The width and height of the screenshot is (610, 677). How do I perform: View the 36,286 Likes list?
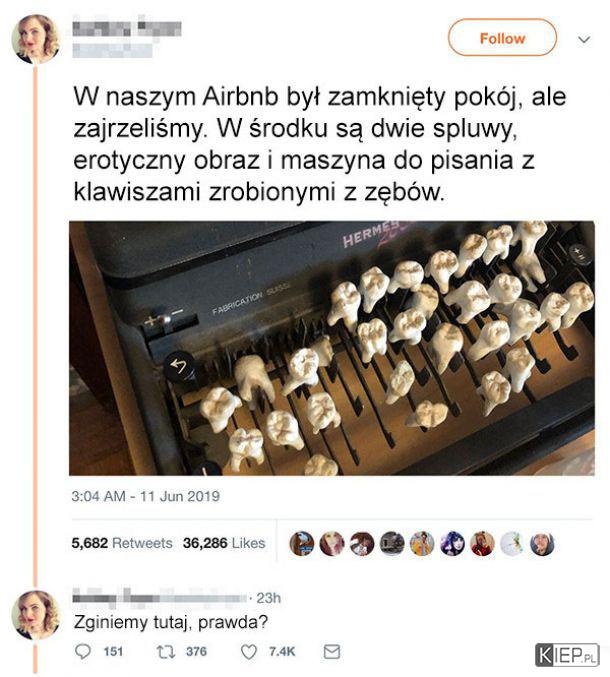(x=224, y=543)
